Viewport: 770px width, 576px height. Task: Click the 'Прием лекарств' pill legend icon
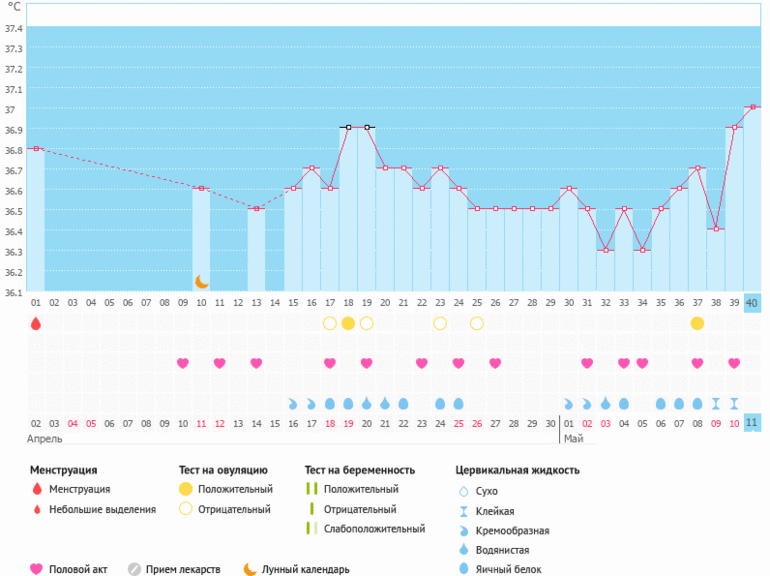tap(134, 569)
